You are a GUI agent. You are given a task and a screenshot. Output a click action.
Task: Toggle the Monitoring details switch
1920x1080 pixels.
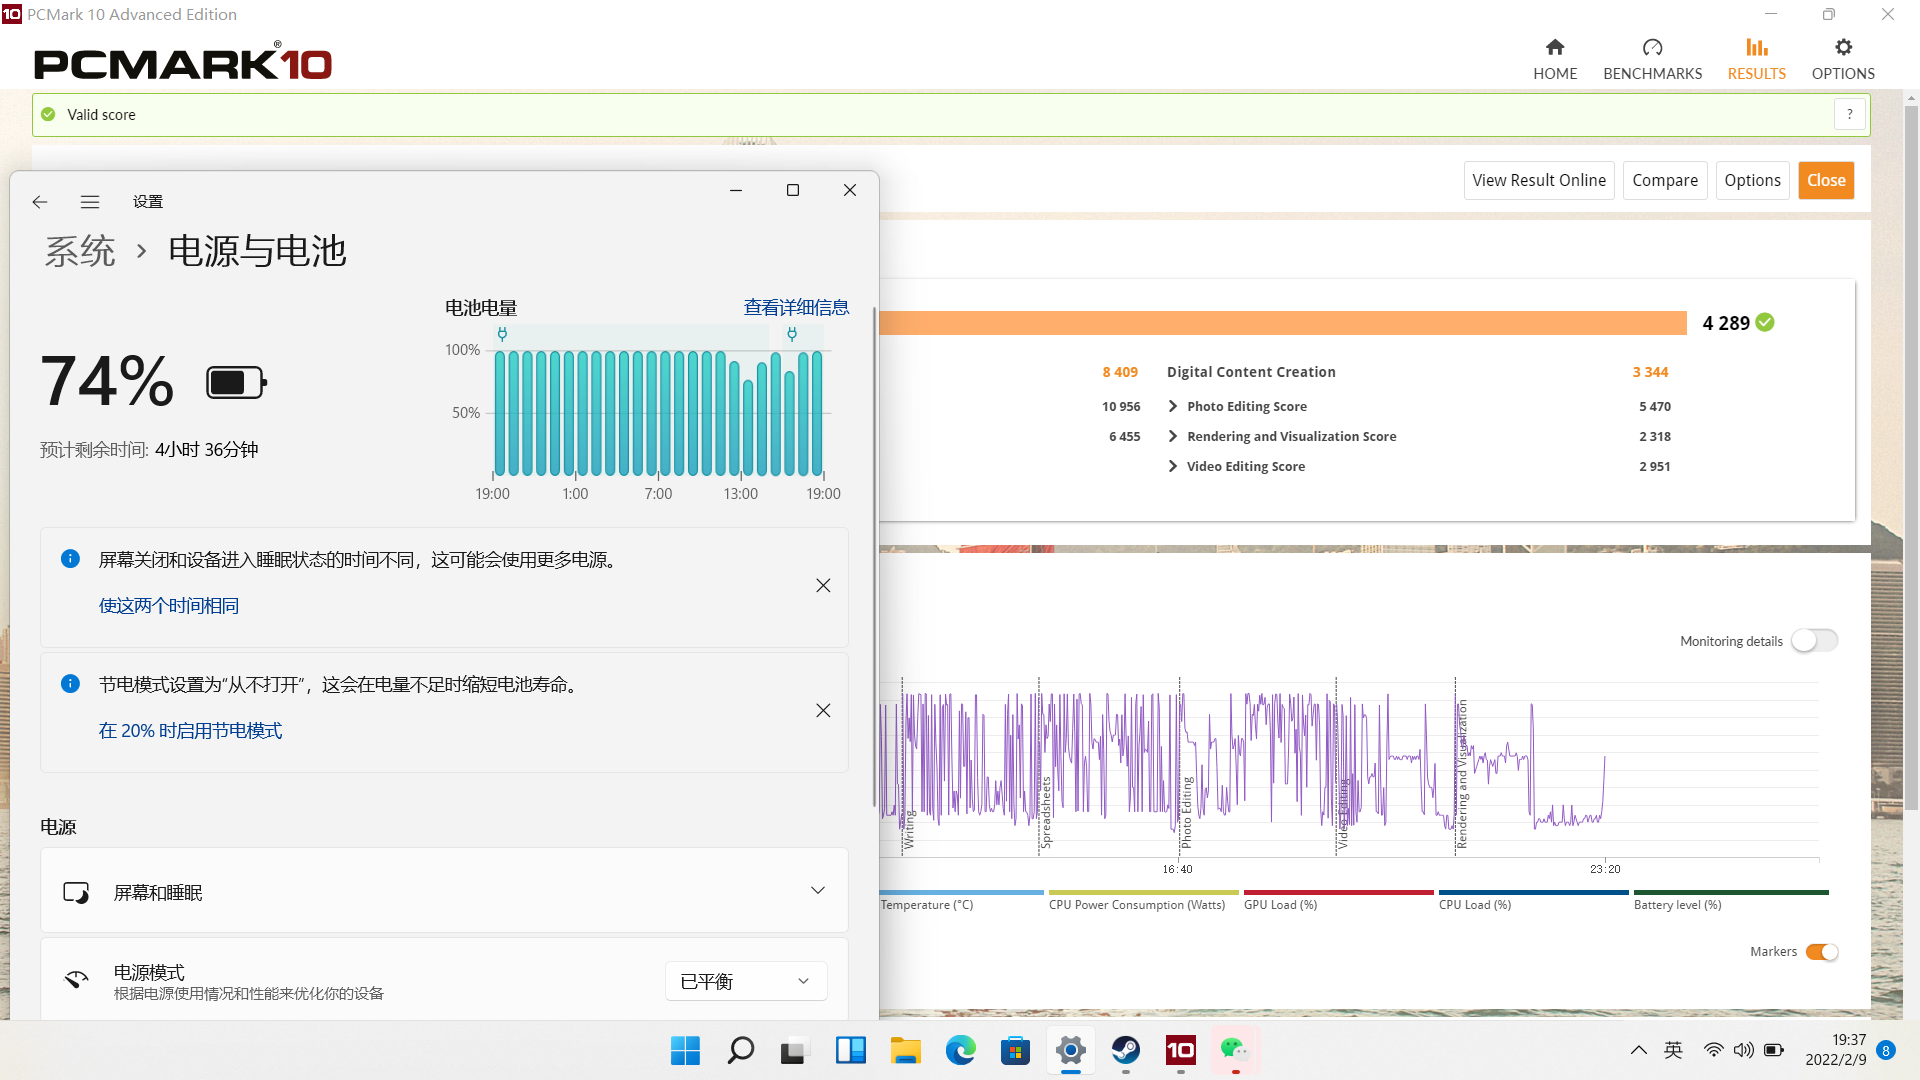pos(1814,640)
